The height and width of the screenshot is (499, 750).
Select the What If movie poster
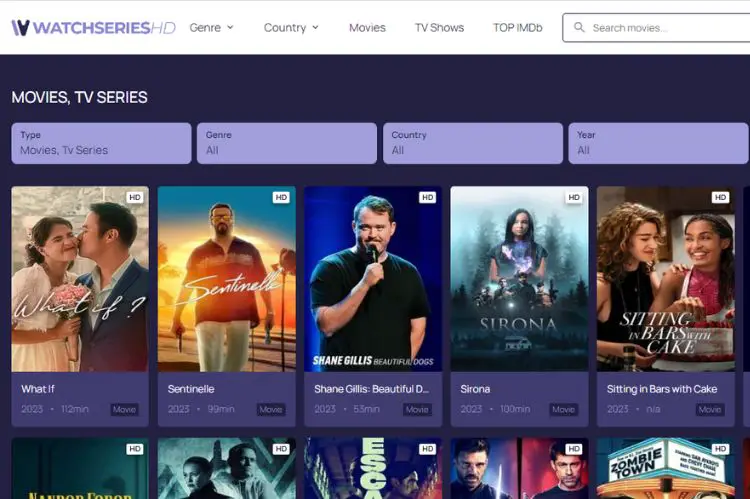80,279
